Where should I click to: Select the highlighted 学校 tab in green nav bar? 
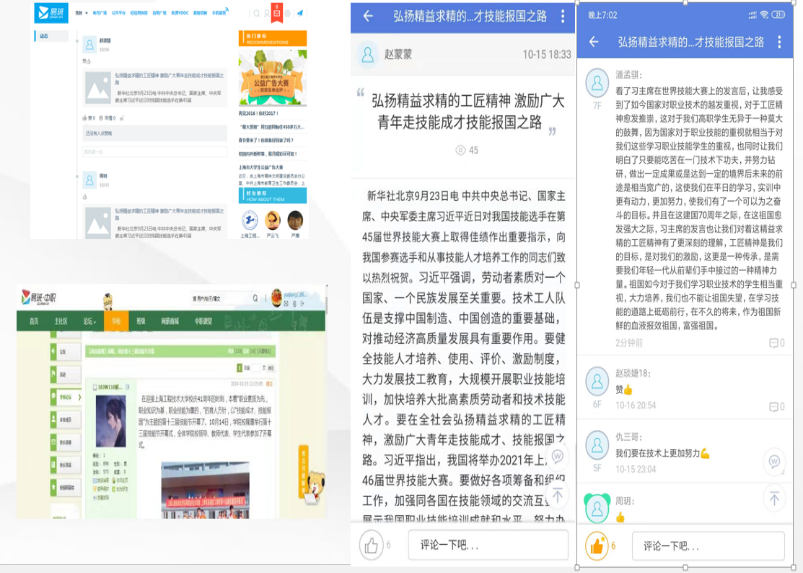pyautogui.click(x=115, y=322)
